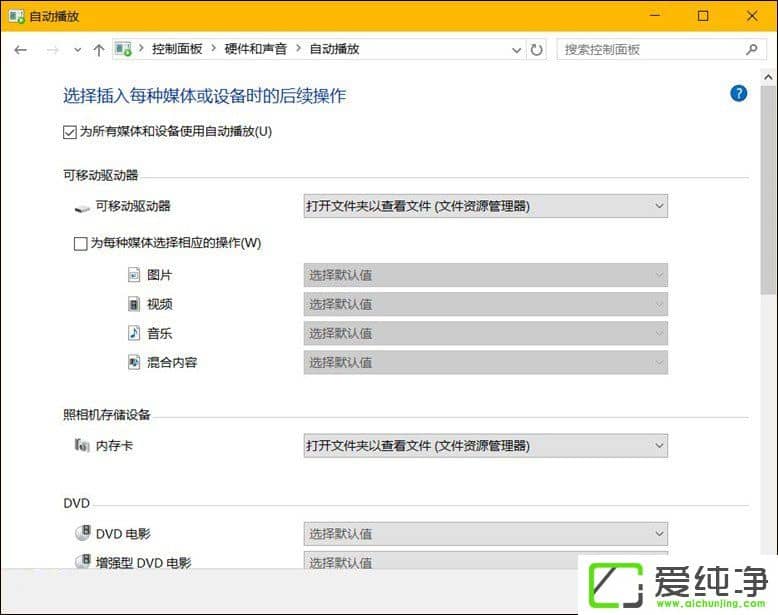Expand the DVD 电影 default dropdown
The image size is (778, 615).
pos(485,533)
